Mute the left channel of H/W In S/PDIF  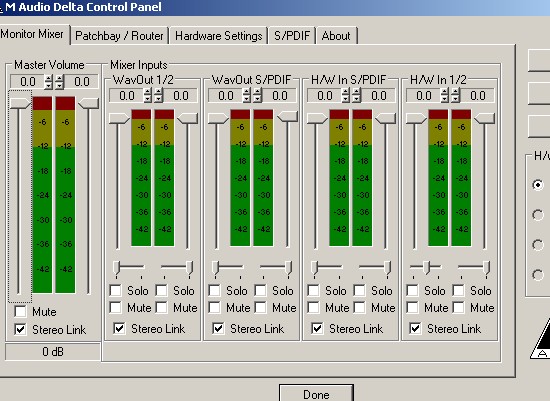coord(313,308)
